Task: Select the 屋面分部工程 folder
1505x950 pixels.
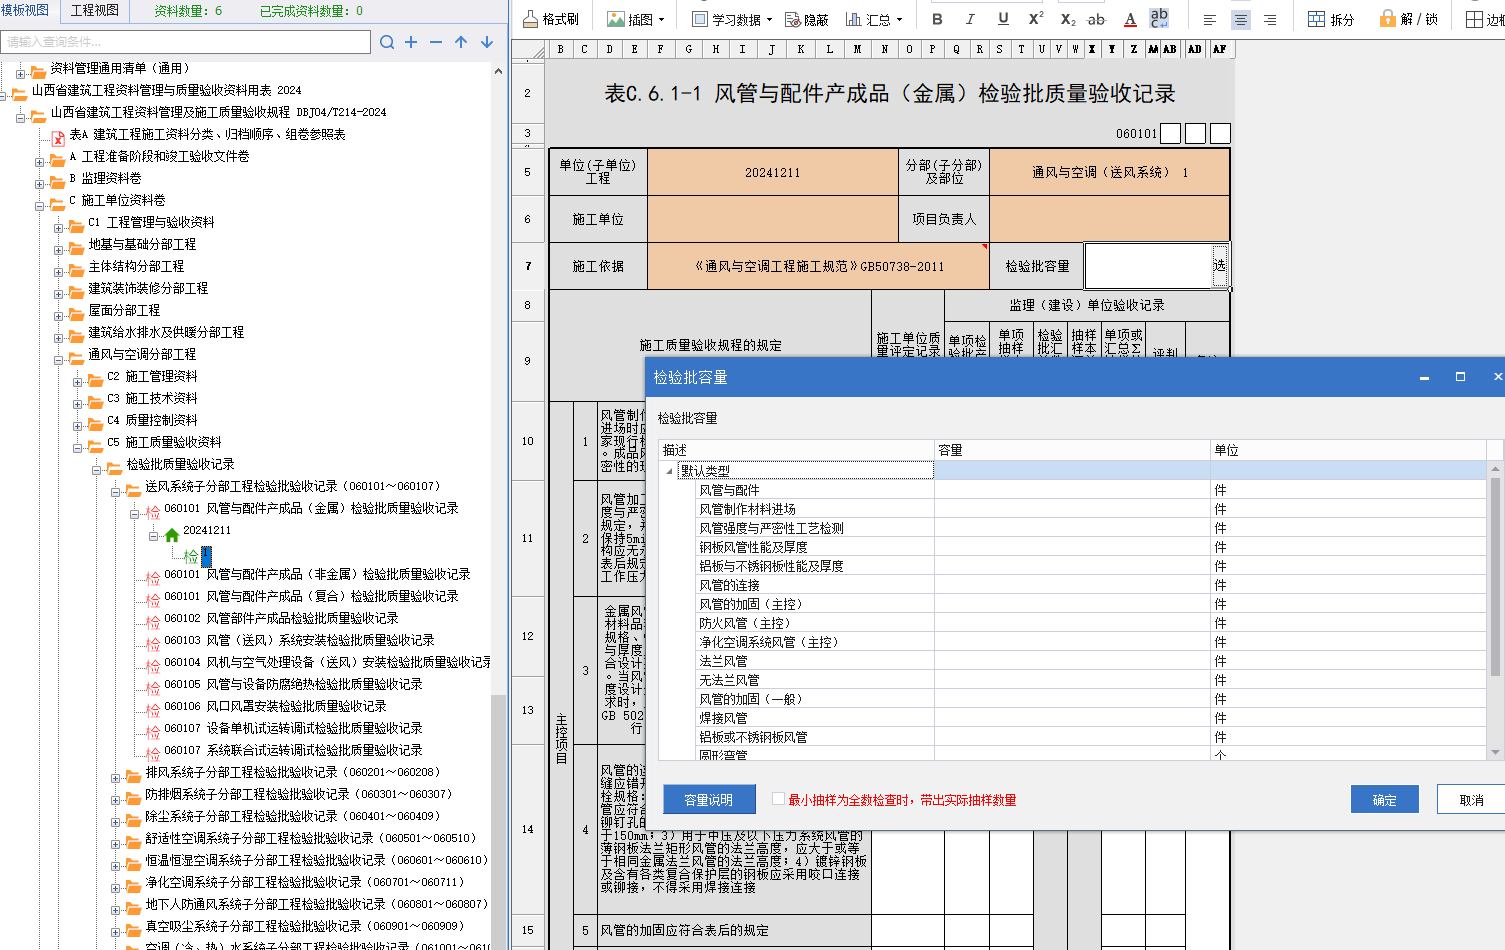Action: [124, 311]
